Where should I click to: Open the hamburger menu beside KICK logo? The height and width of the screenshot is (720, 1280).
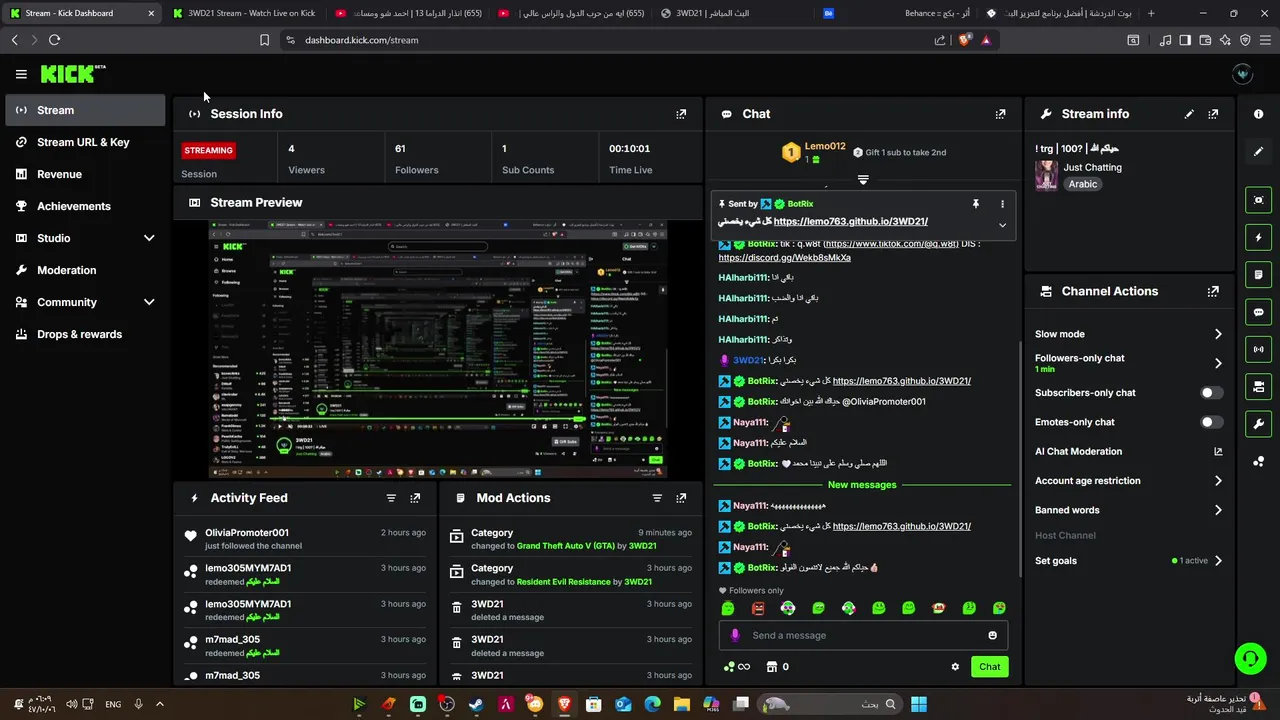21,73
